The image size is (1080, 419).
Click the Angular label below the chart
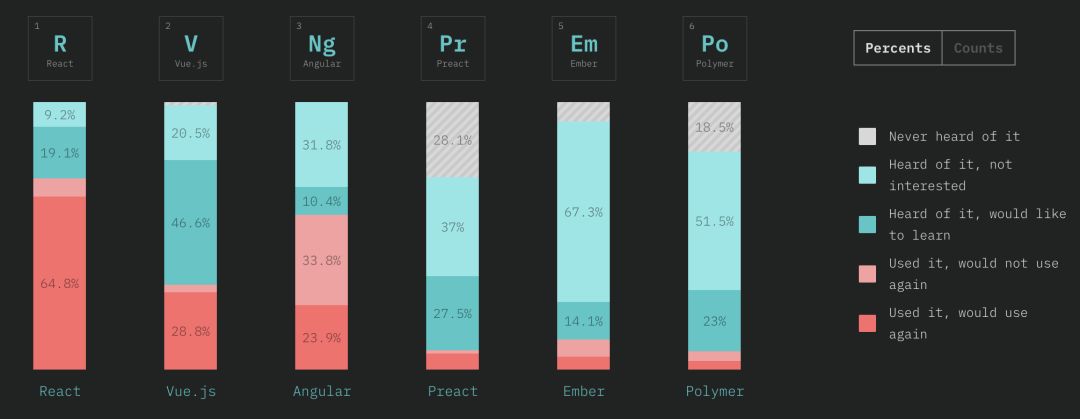322,391
